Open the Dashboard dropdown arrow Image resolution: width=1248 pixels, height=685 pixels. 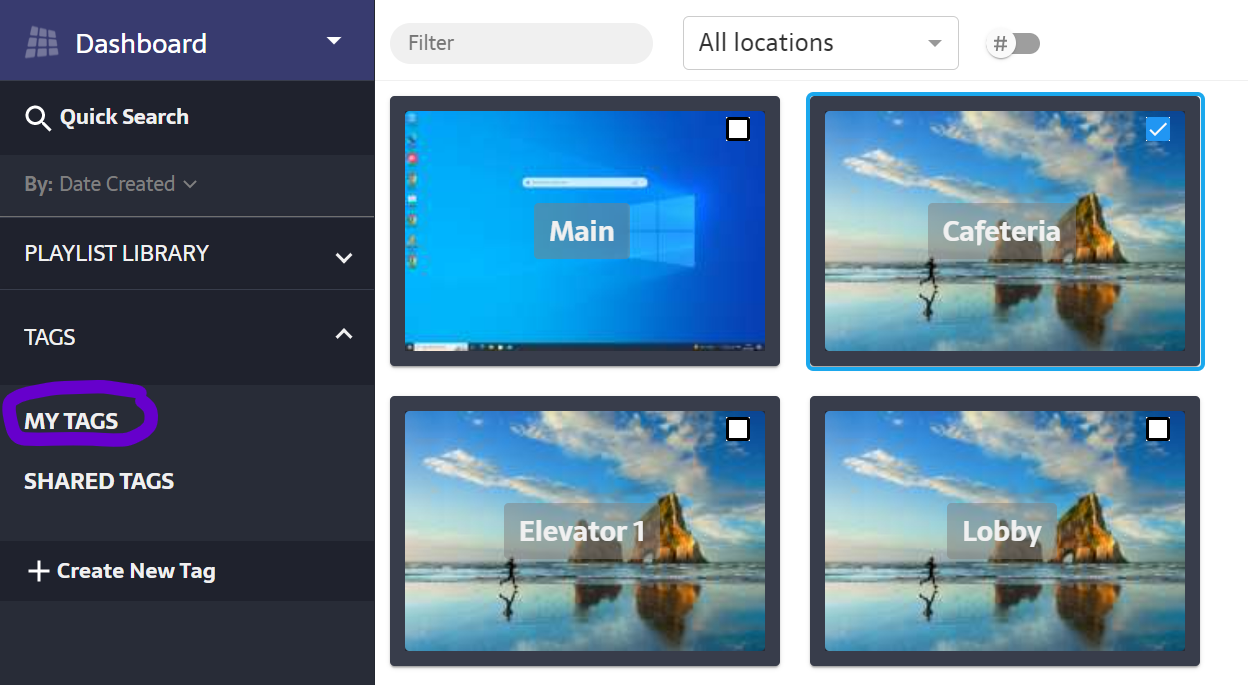point(334,42)
